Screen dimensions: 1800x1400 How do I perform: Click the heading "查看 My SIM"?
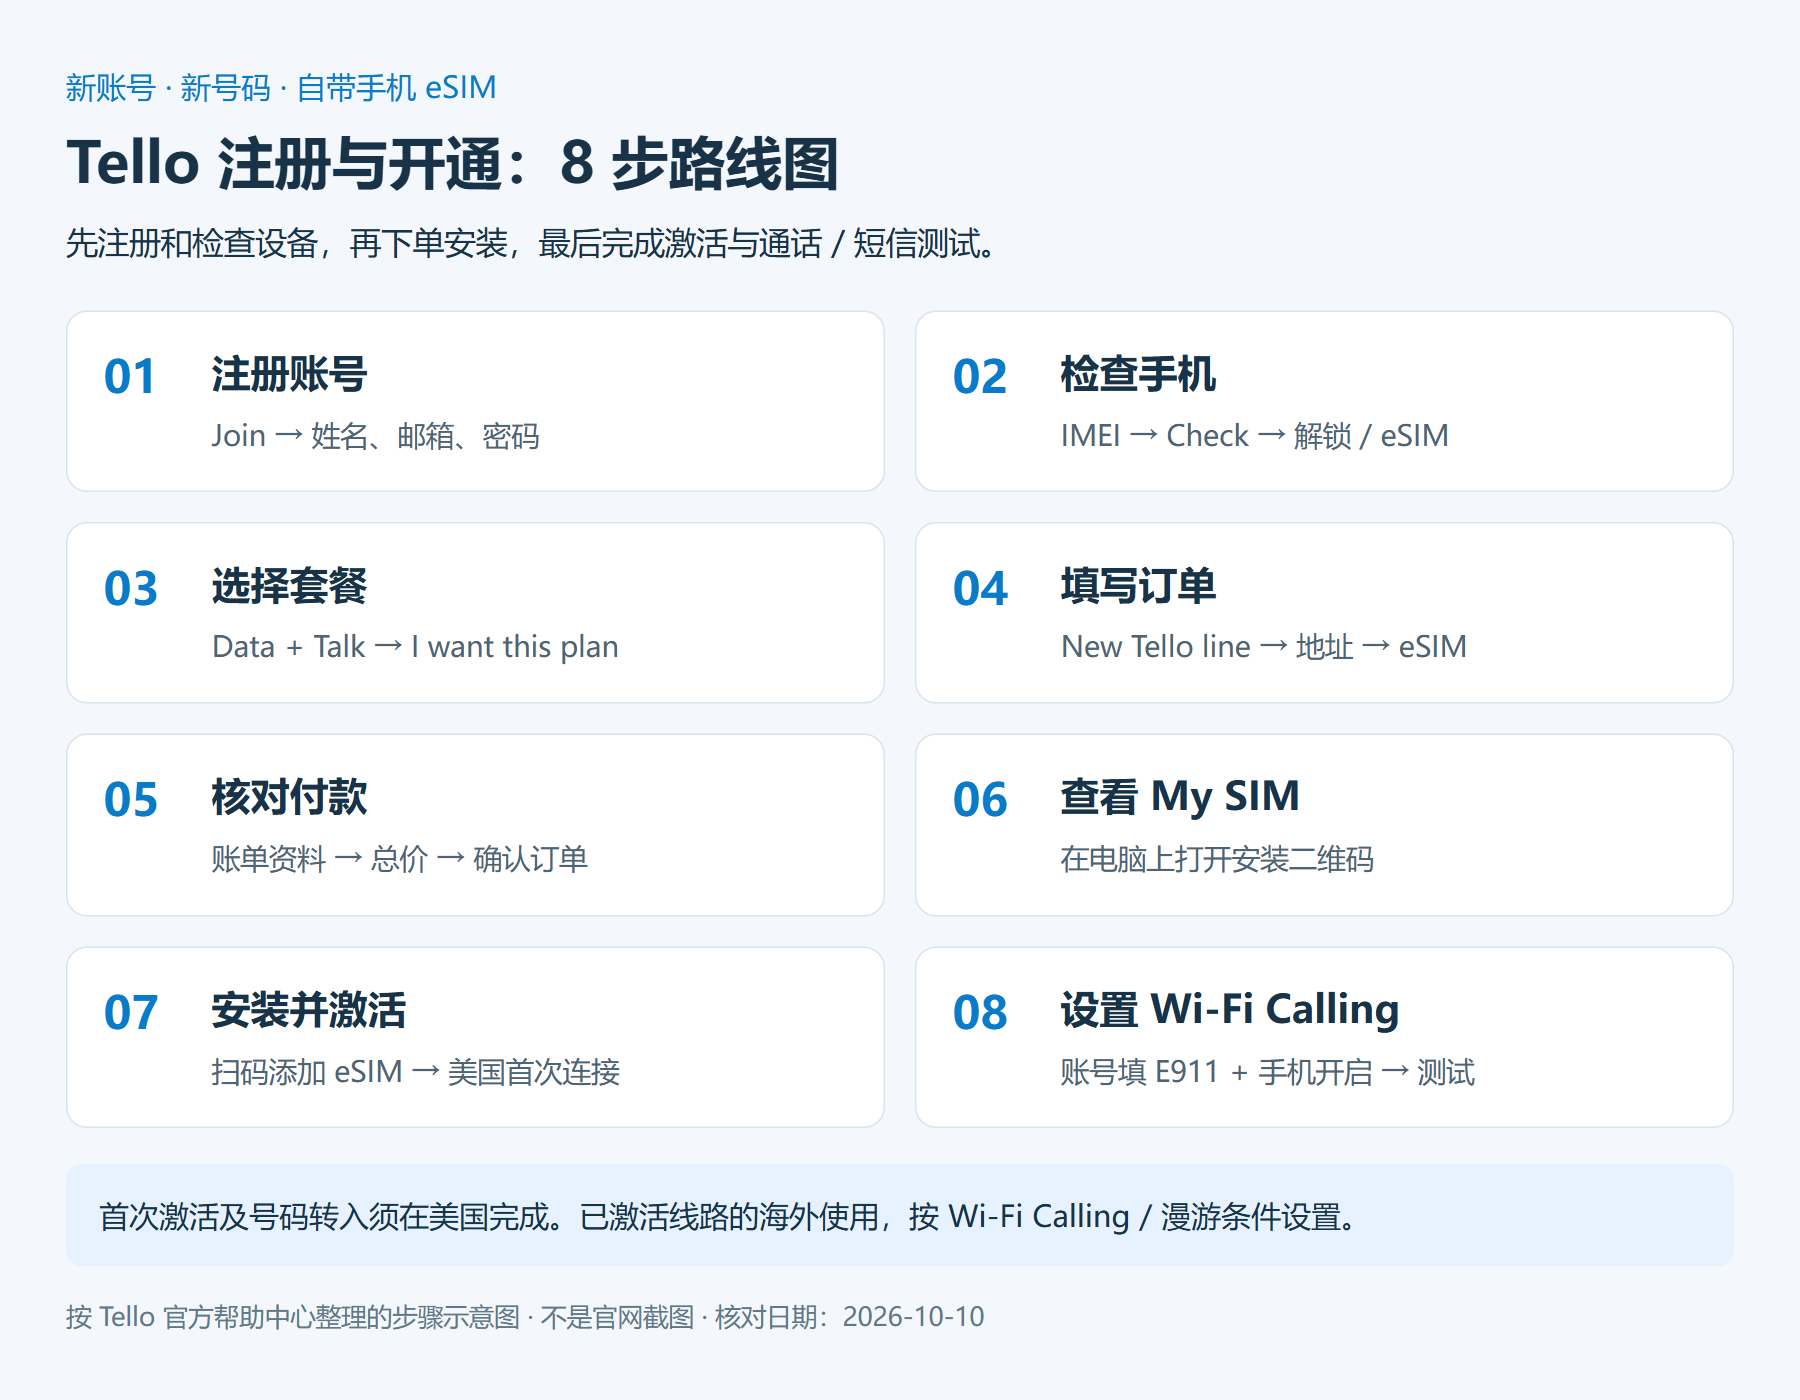point(1180,798)
